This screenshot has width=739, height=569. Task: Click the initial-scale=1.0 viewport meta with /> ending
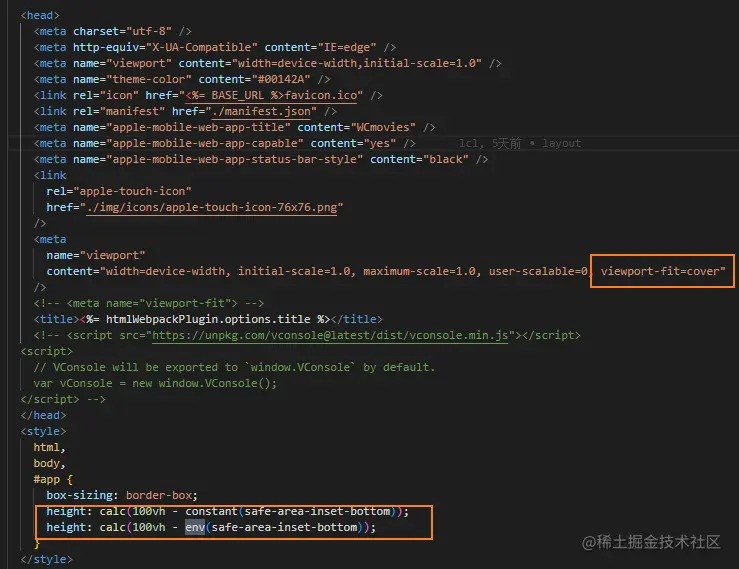[x=267, y=63]
